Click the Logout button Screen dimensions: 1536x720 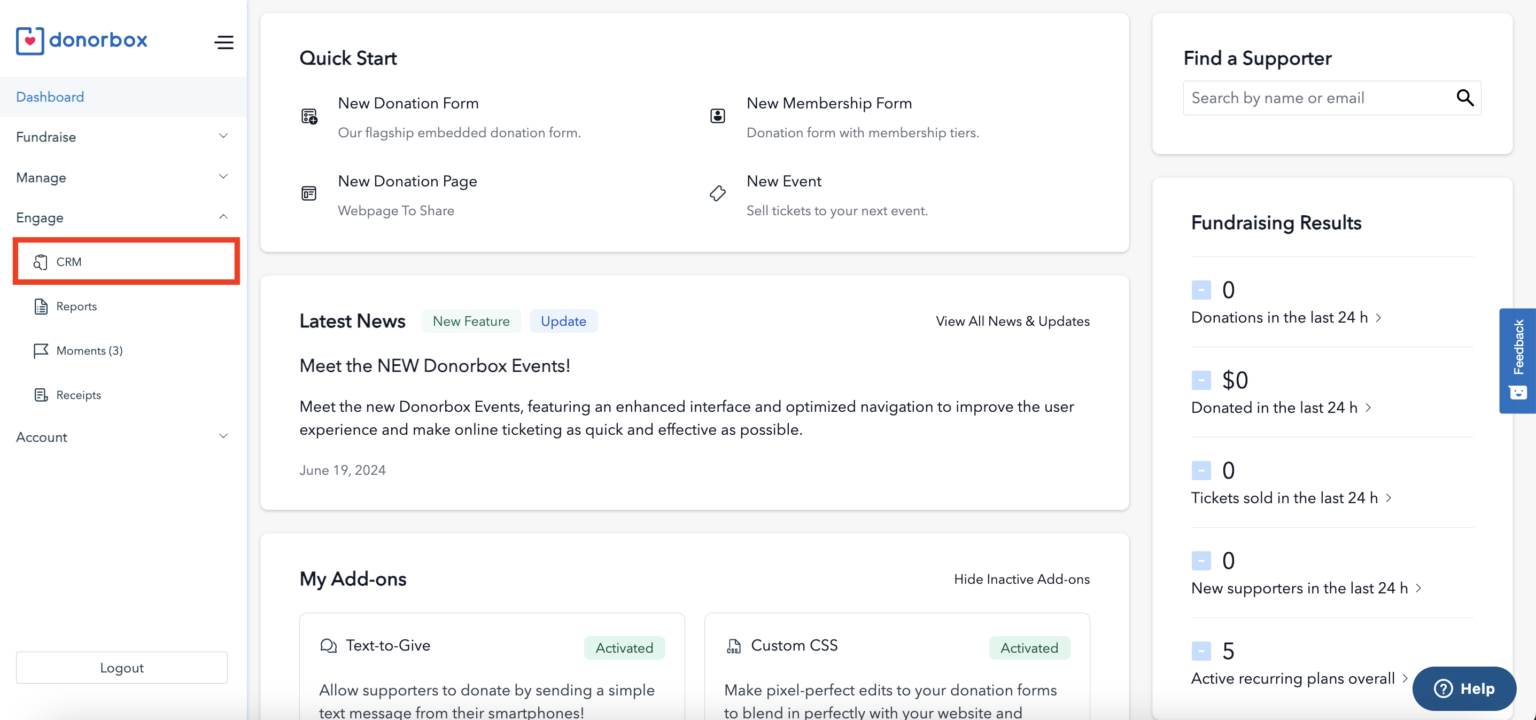[122, 668]
